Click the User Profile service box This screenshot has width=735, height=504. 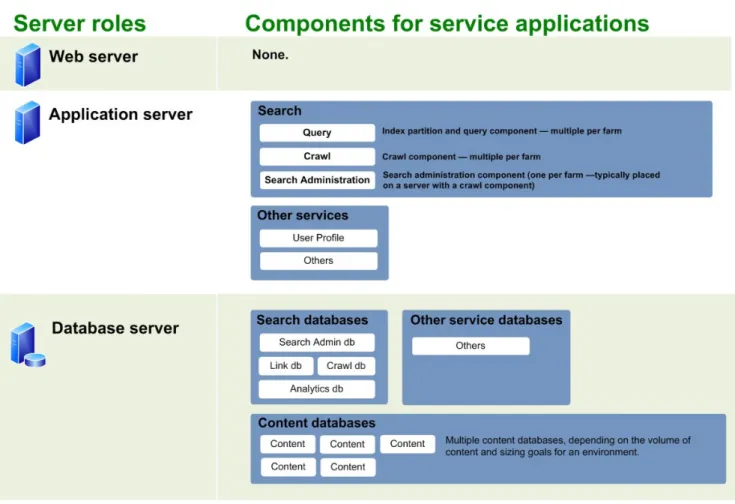coord(318,238)
